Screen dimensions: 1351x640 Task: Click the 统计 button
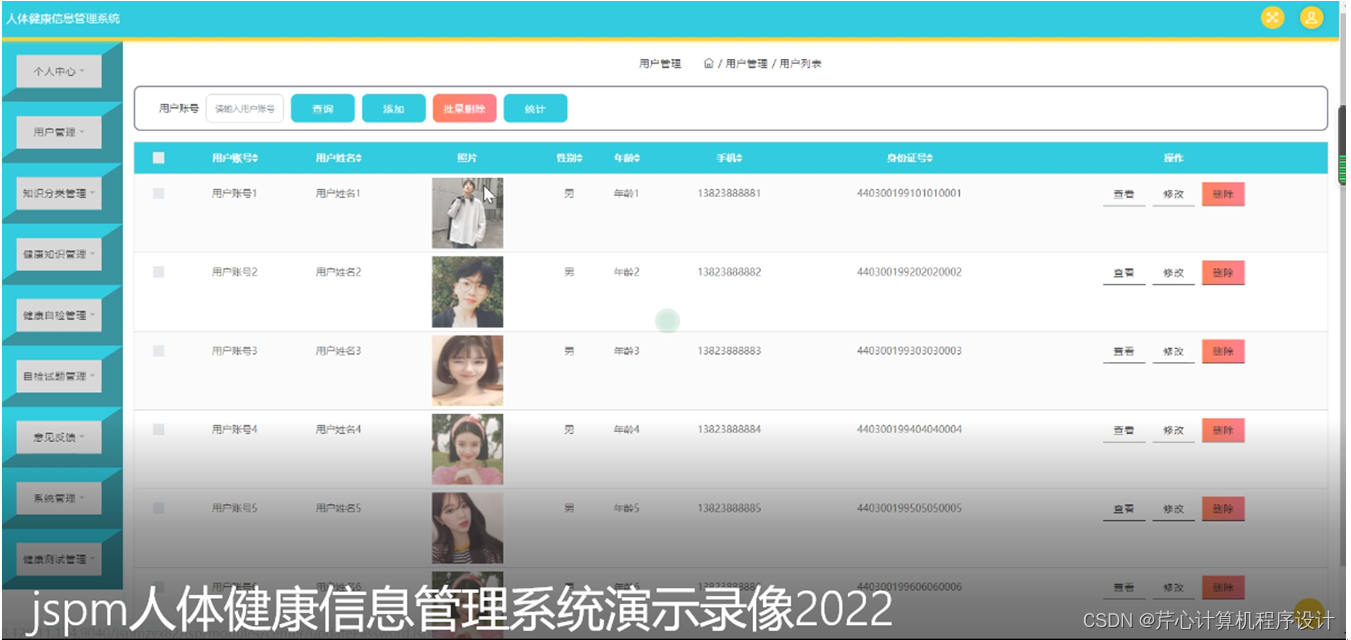click(536, 107)
